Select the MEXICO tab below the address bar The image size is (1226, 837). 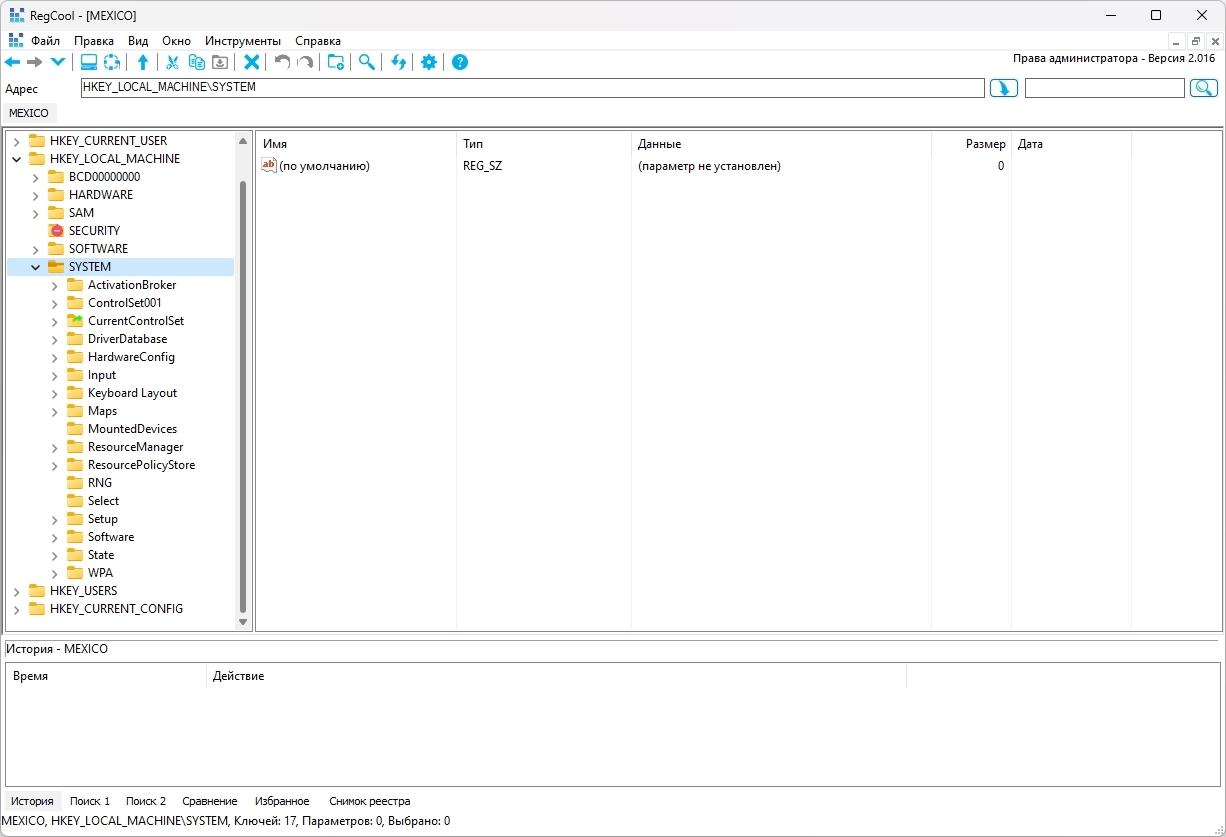[29, 113]
